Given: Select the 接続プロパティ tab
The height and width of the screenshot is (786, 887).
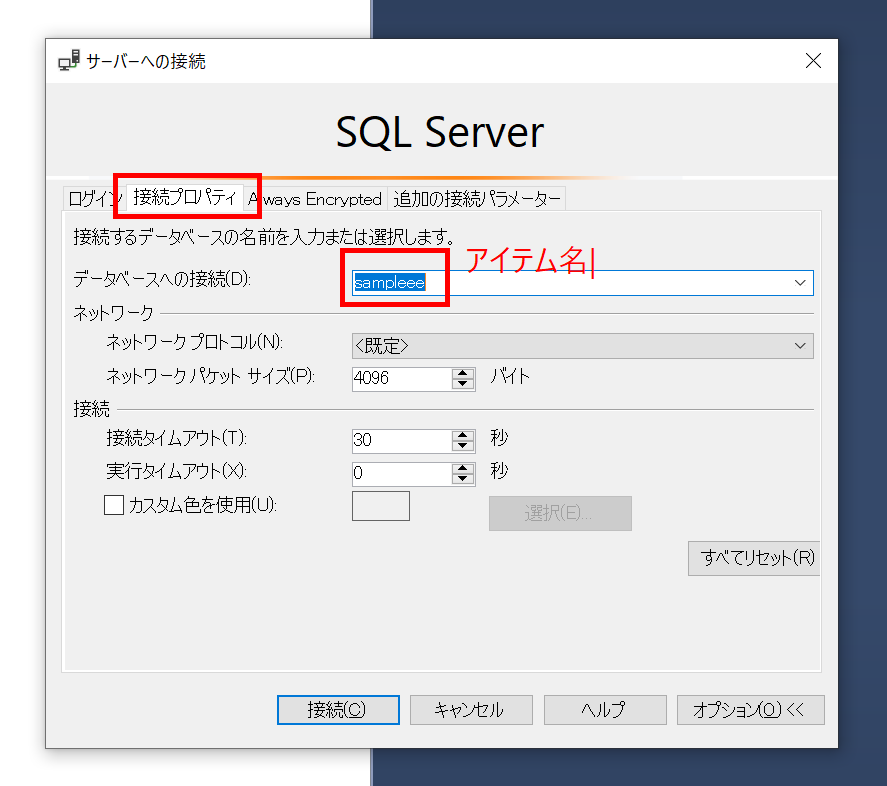Looking at the screenshot, I should tap(184, 197).
